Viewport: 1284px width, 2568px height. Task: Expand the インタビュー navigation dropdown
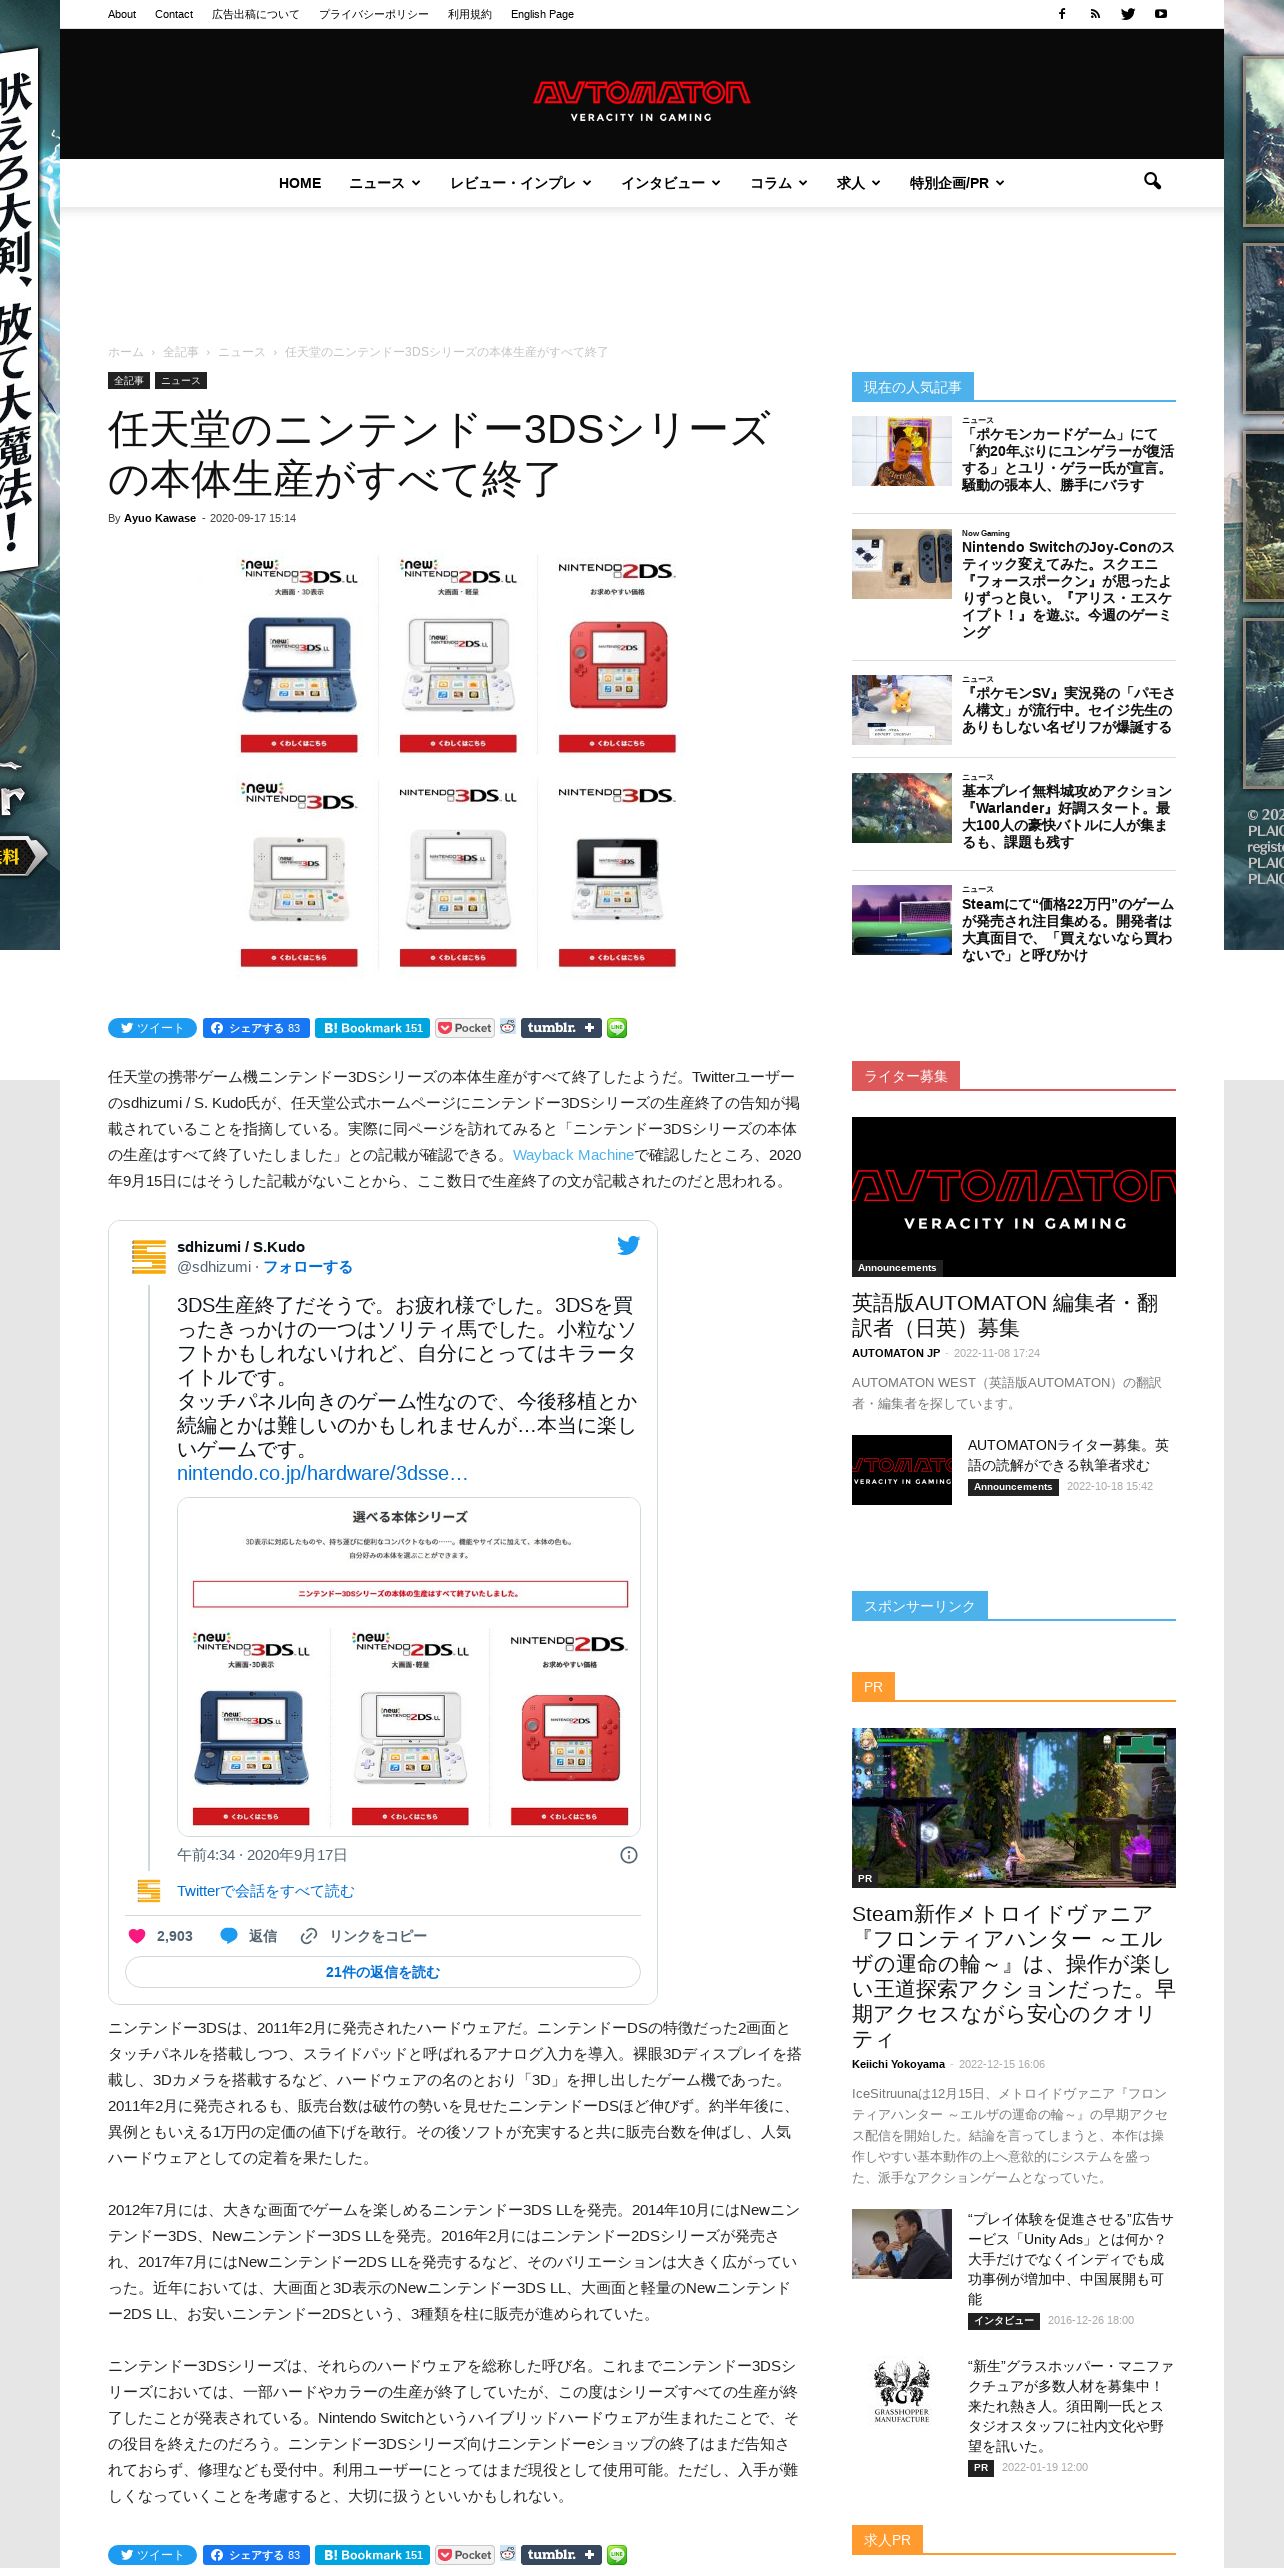pos(671,183)
